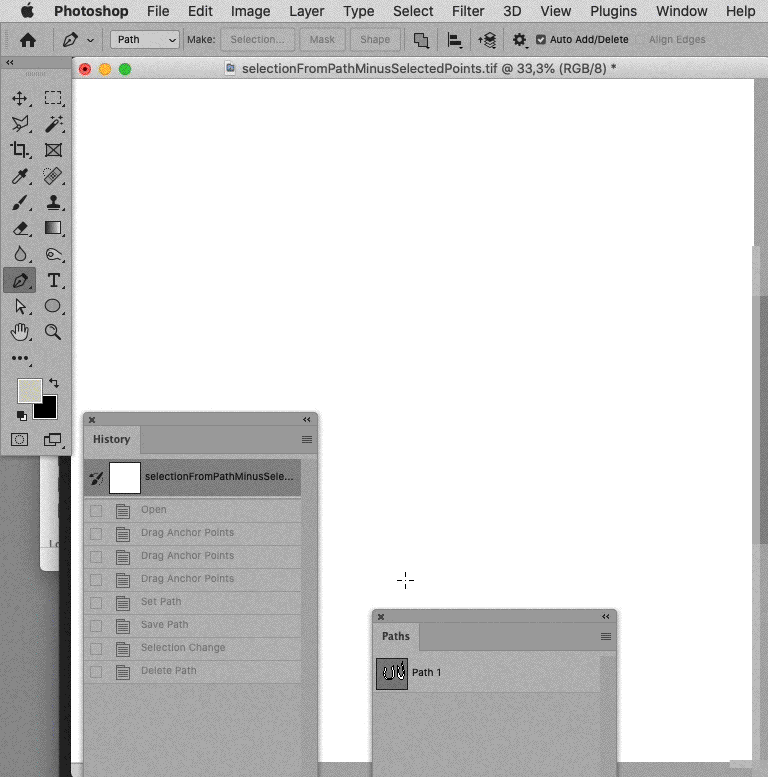Image resolution: width=768 pixels, height=777 pixels.
Task: Choose the Polygonal Lasso tool
Action: pos(20,123)
